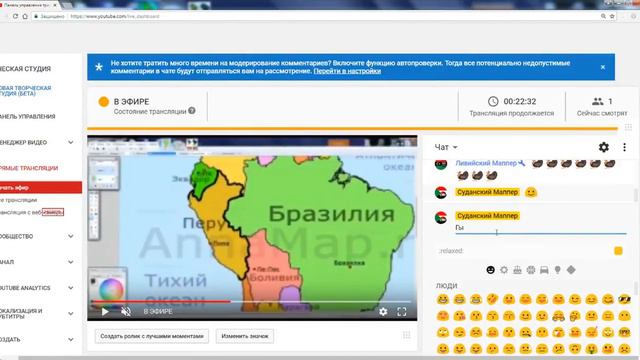
Task: Expand Канал section in the sidebar
Action: [71, 262]
